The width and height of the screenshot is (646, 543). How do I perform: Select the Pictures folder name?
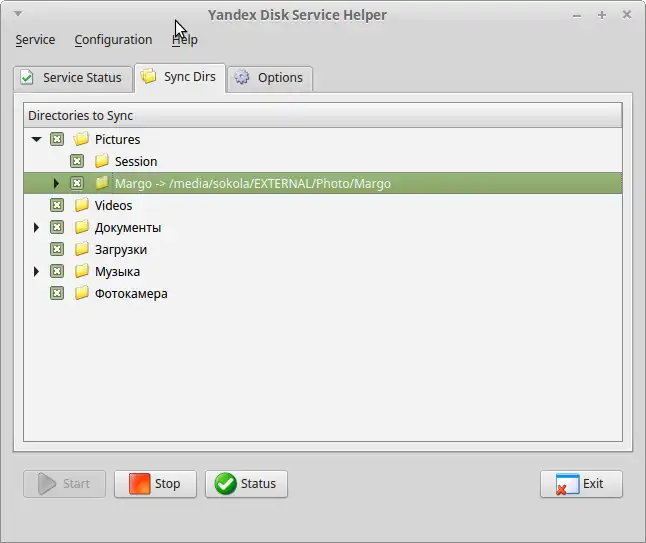coord(117,139)
